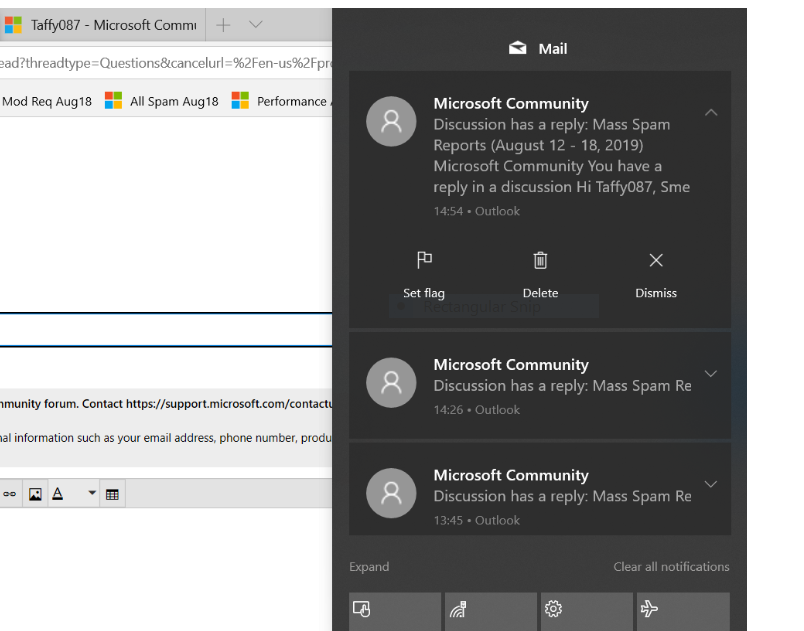The image size is (804, 631).
Task: Click the avatar of the 14:26 notification
Action: coord(391,382)
